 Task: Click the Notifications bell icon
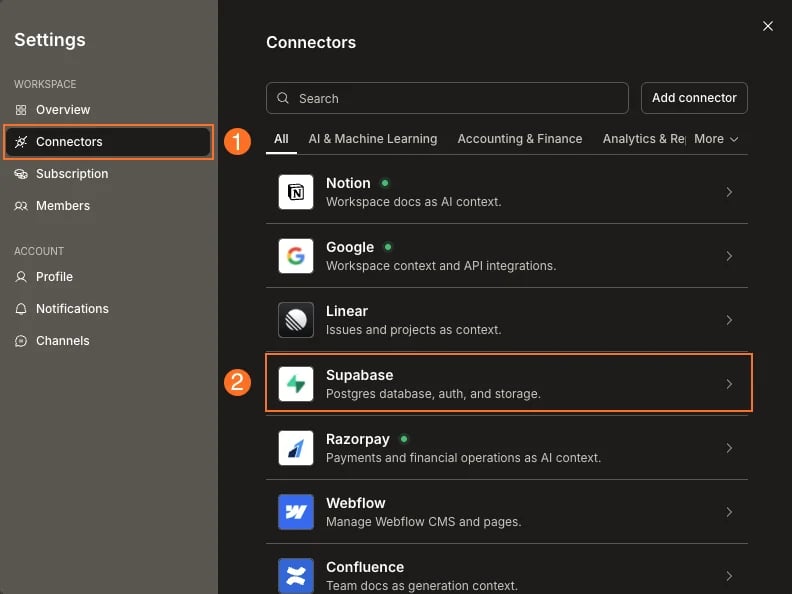click(x=21, y=309)
